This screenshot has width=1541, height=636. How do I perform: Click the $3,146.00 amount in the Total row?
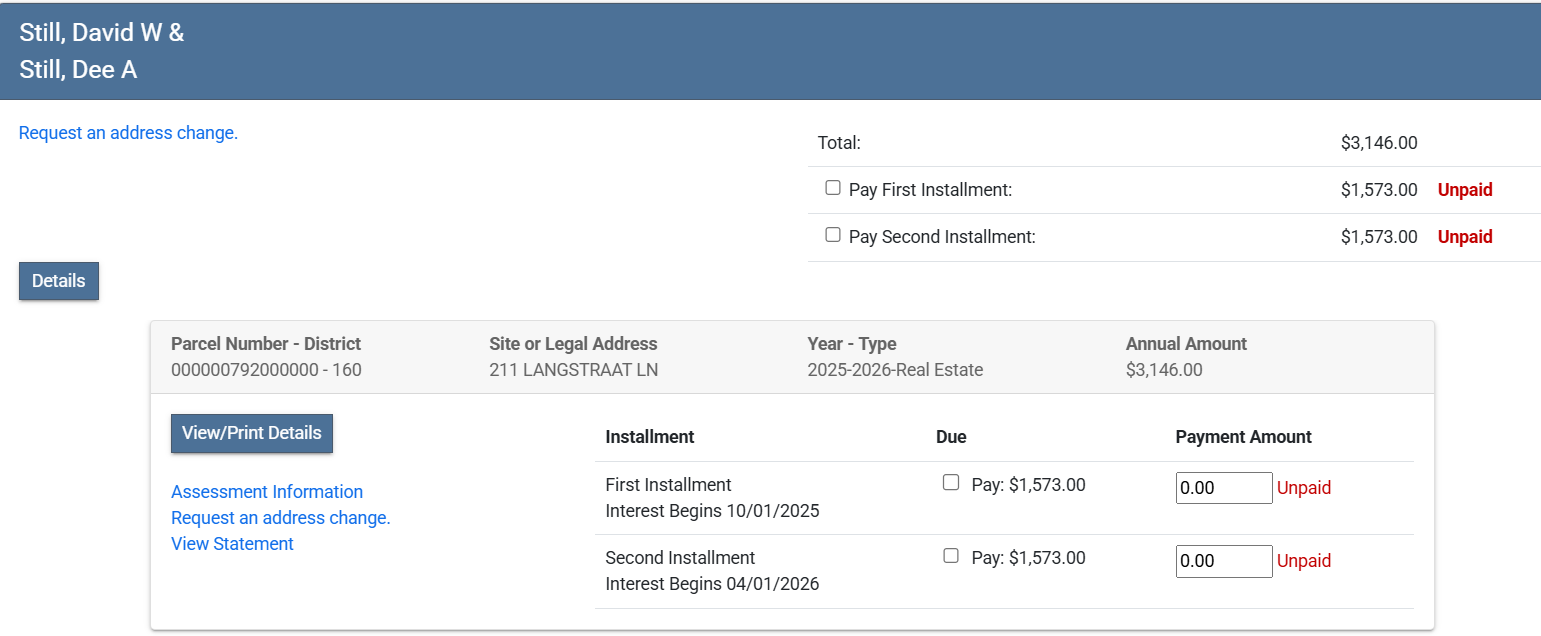(x=1378, y=143)
